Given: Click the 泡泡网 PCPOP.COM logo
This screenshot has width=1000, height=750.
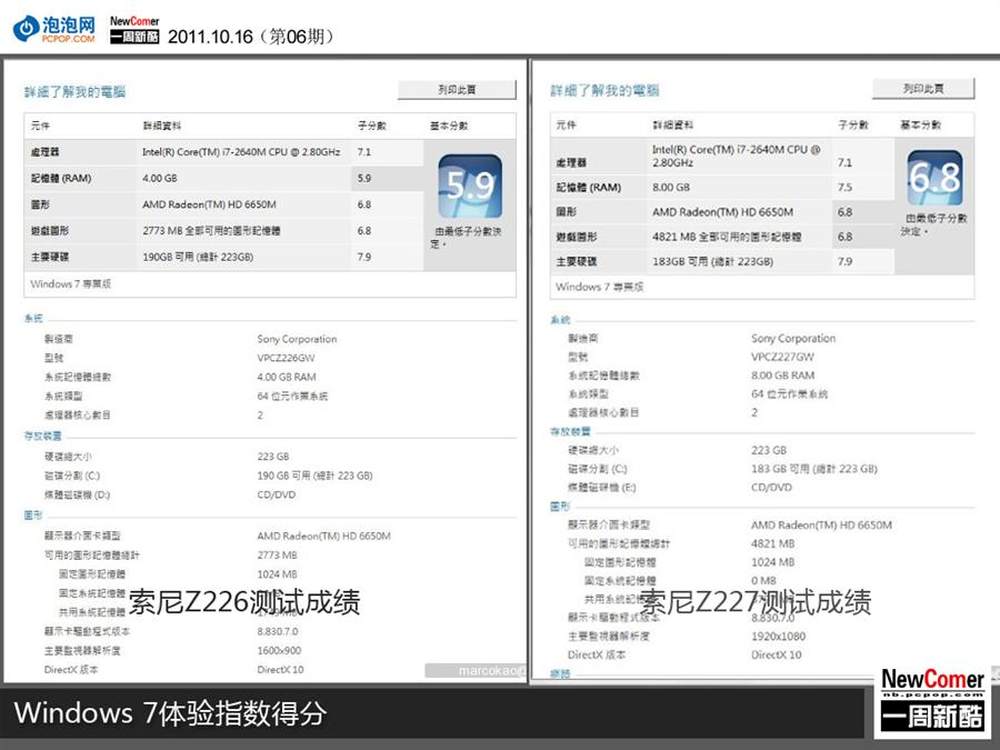Looking at the screenshot, I should point(54,29).
